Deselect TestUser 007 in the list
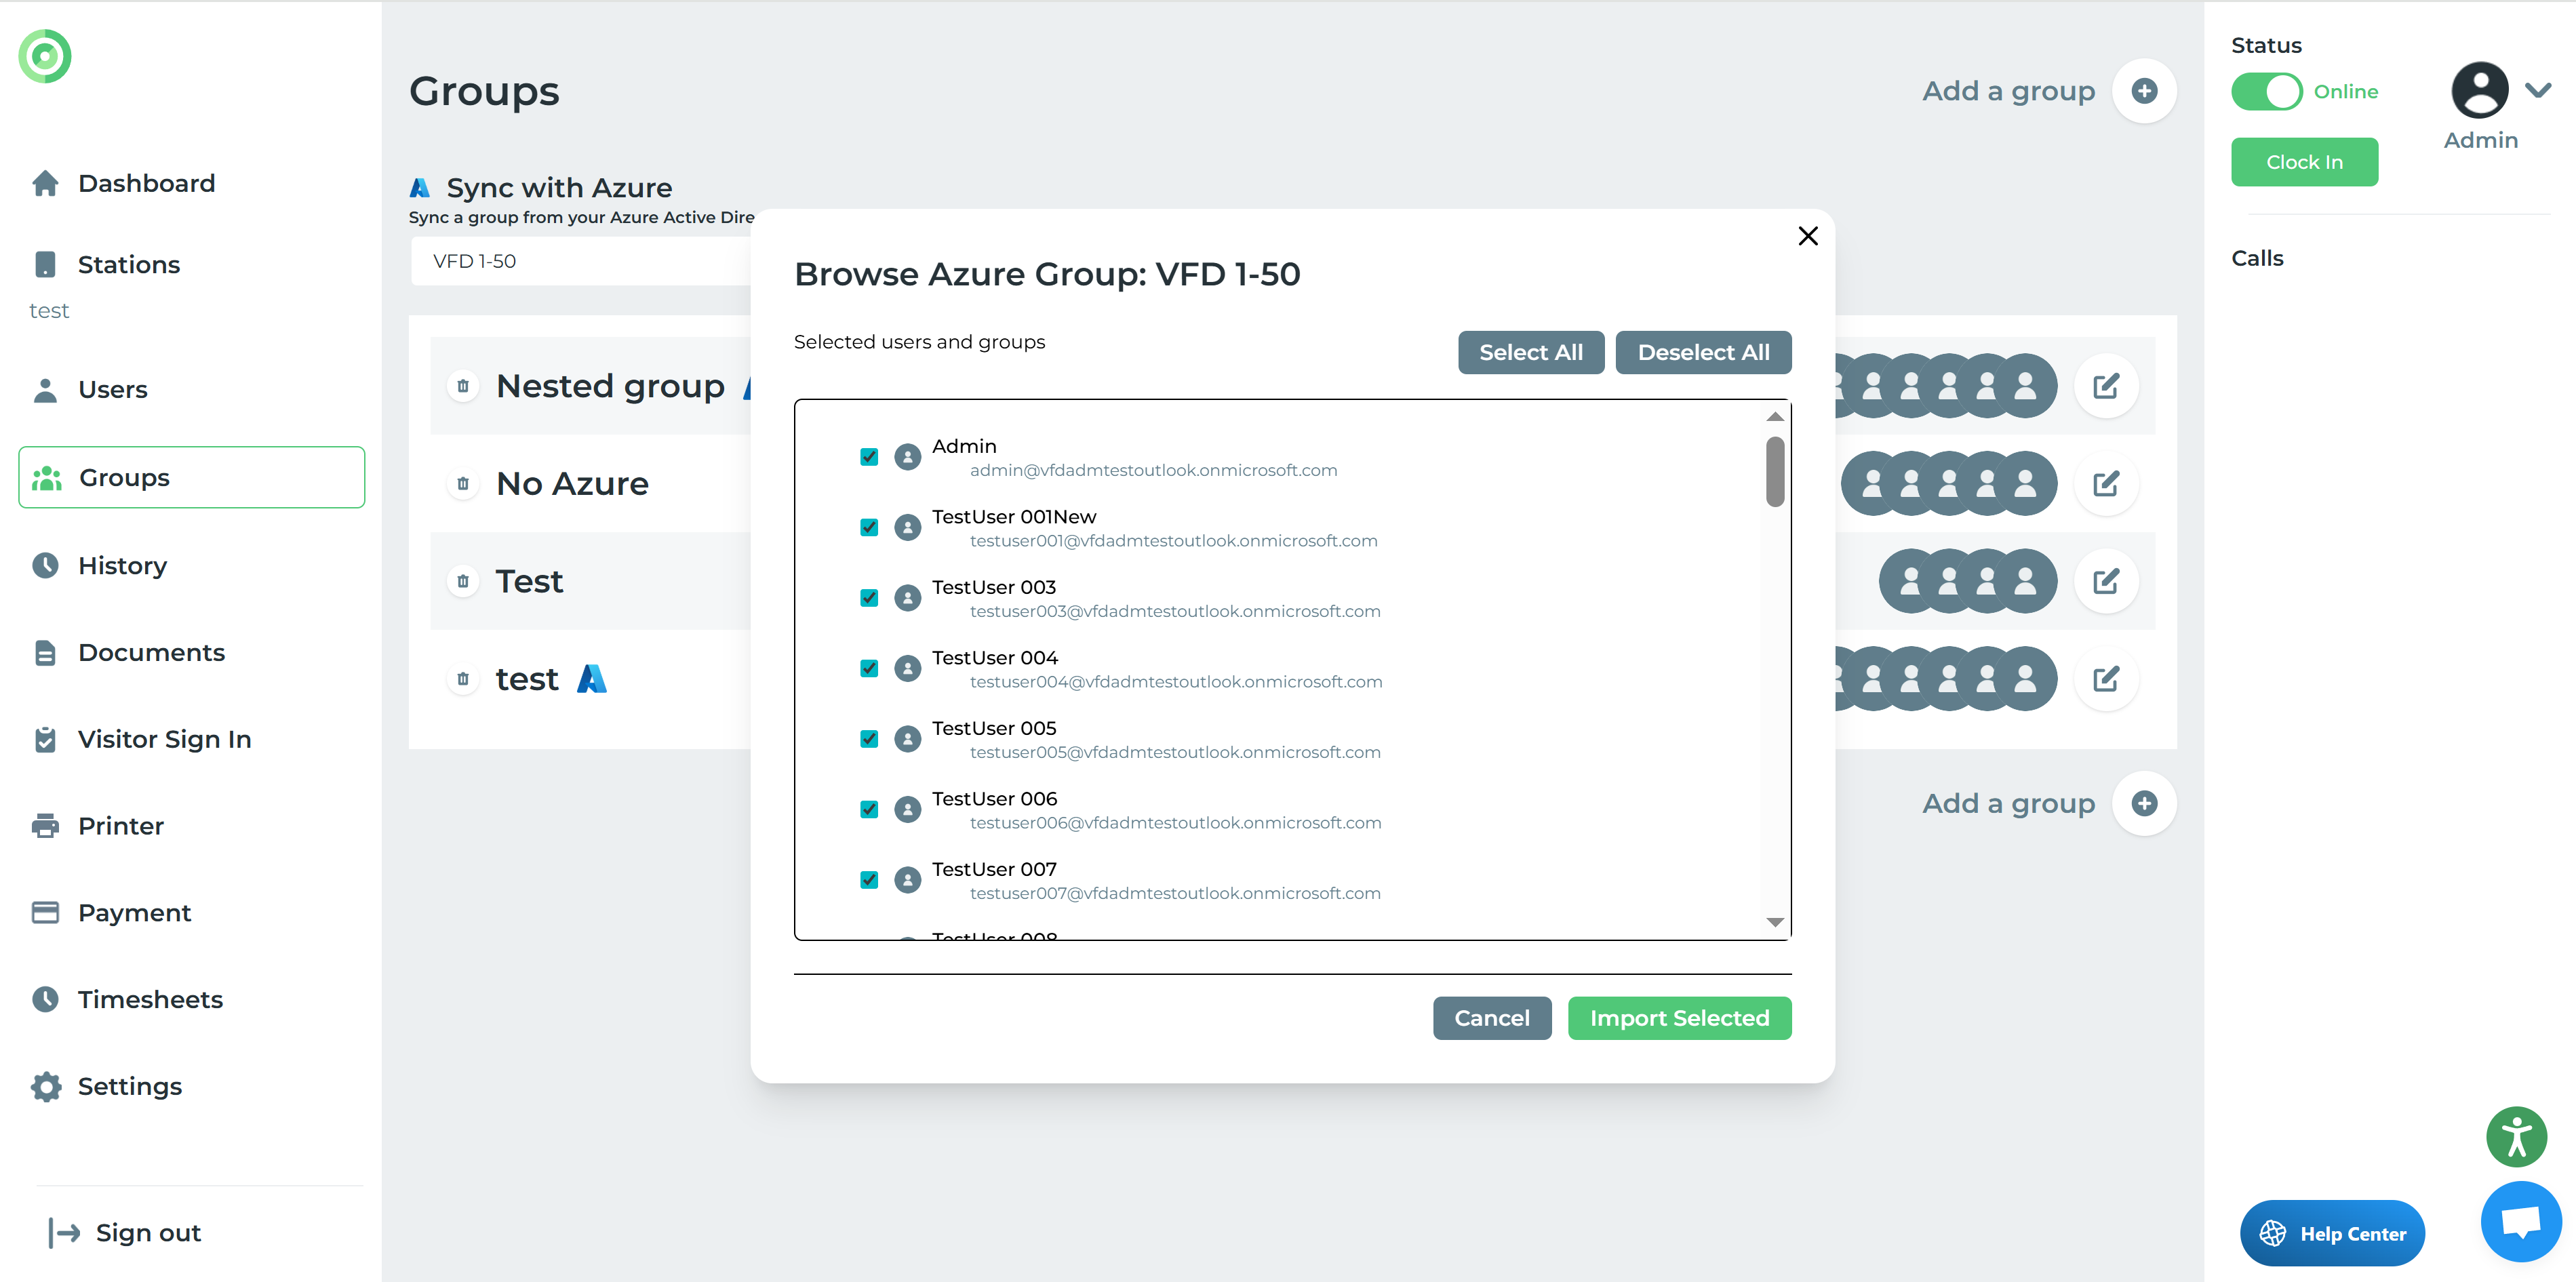 pos(869,880)
